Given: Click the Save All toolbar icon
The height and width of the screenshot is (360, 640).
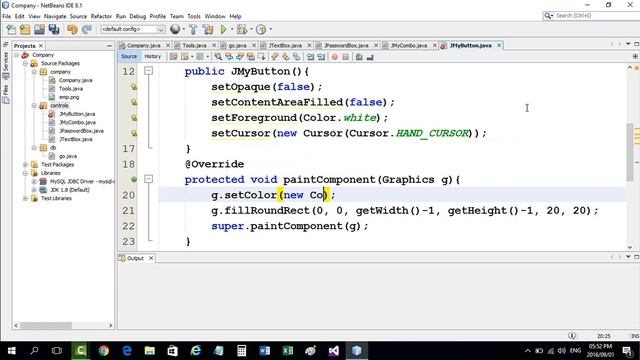Looking at the screenshot, I should click(54, 29).
